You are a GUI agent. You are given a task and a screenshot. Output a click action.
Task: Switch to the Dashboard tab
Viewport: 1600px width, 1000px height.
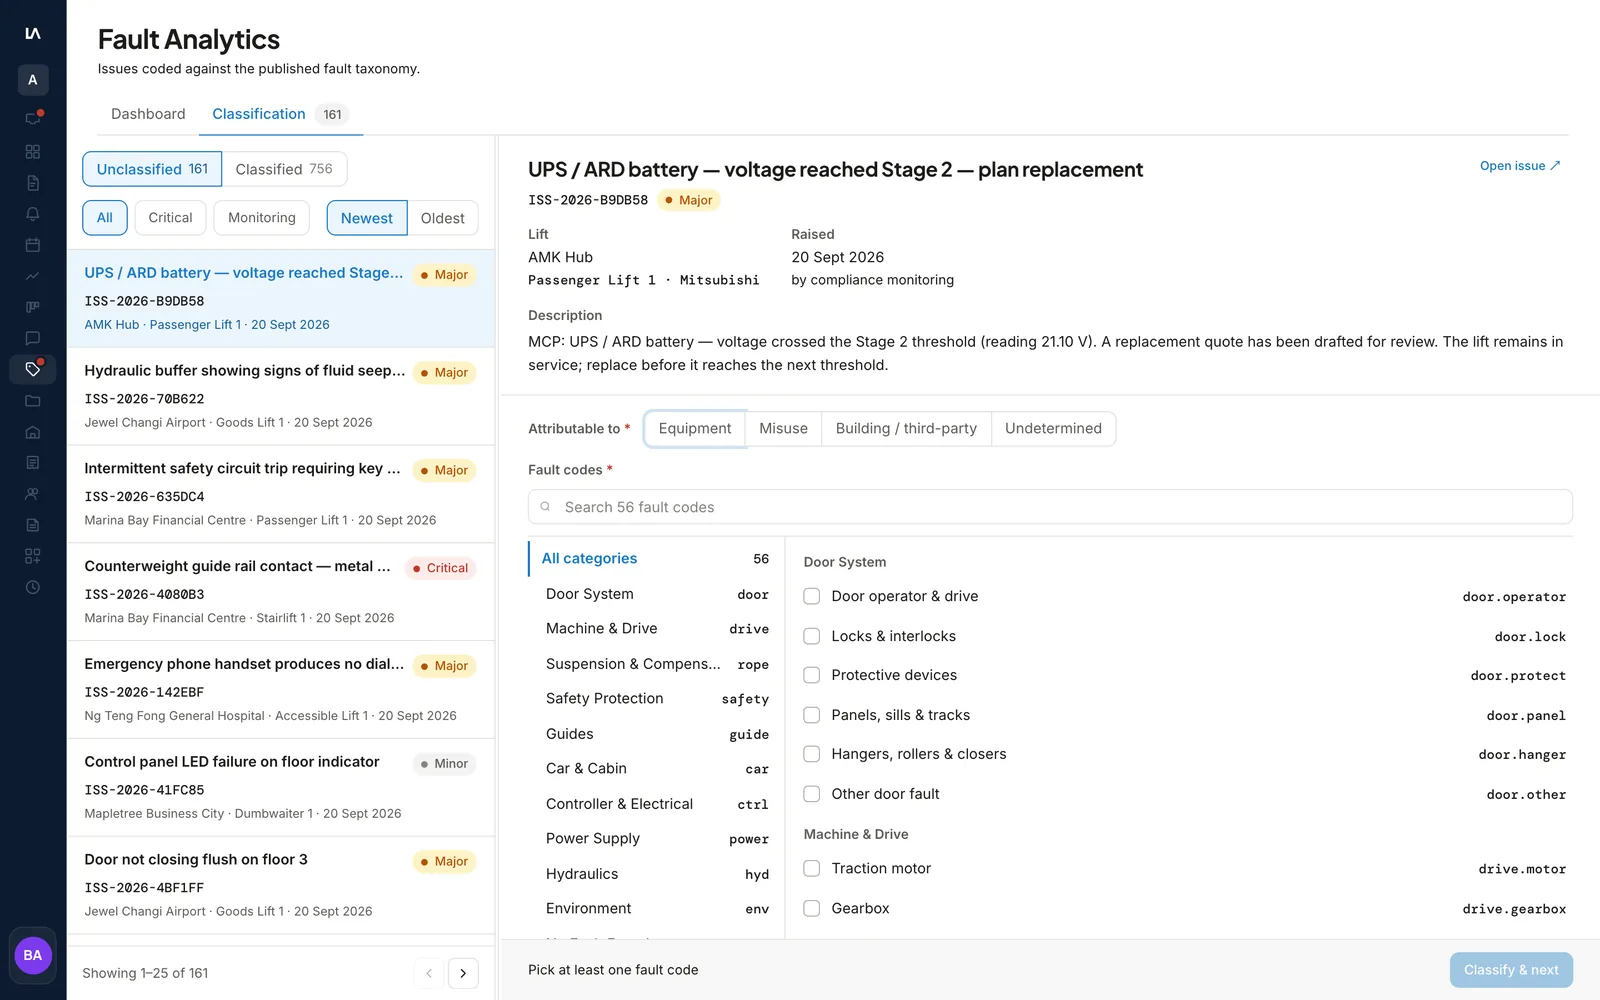tap(148, 114)
